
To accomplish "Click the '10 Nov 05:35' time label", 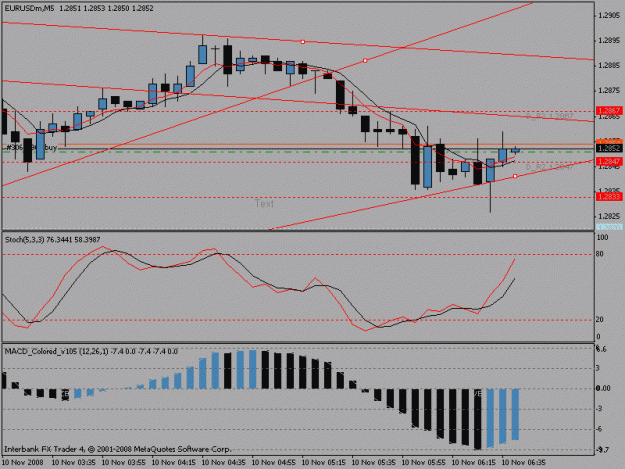I will 374,463.
